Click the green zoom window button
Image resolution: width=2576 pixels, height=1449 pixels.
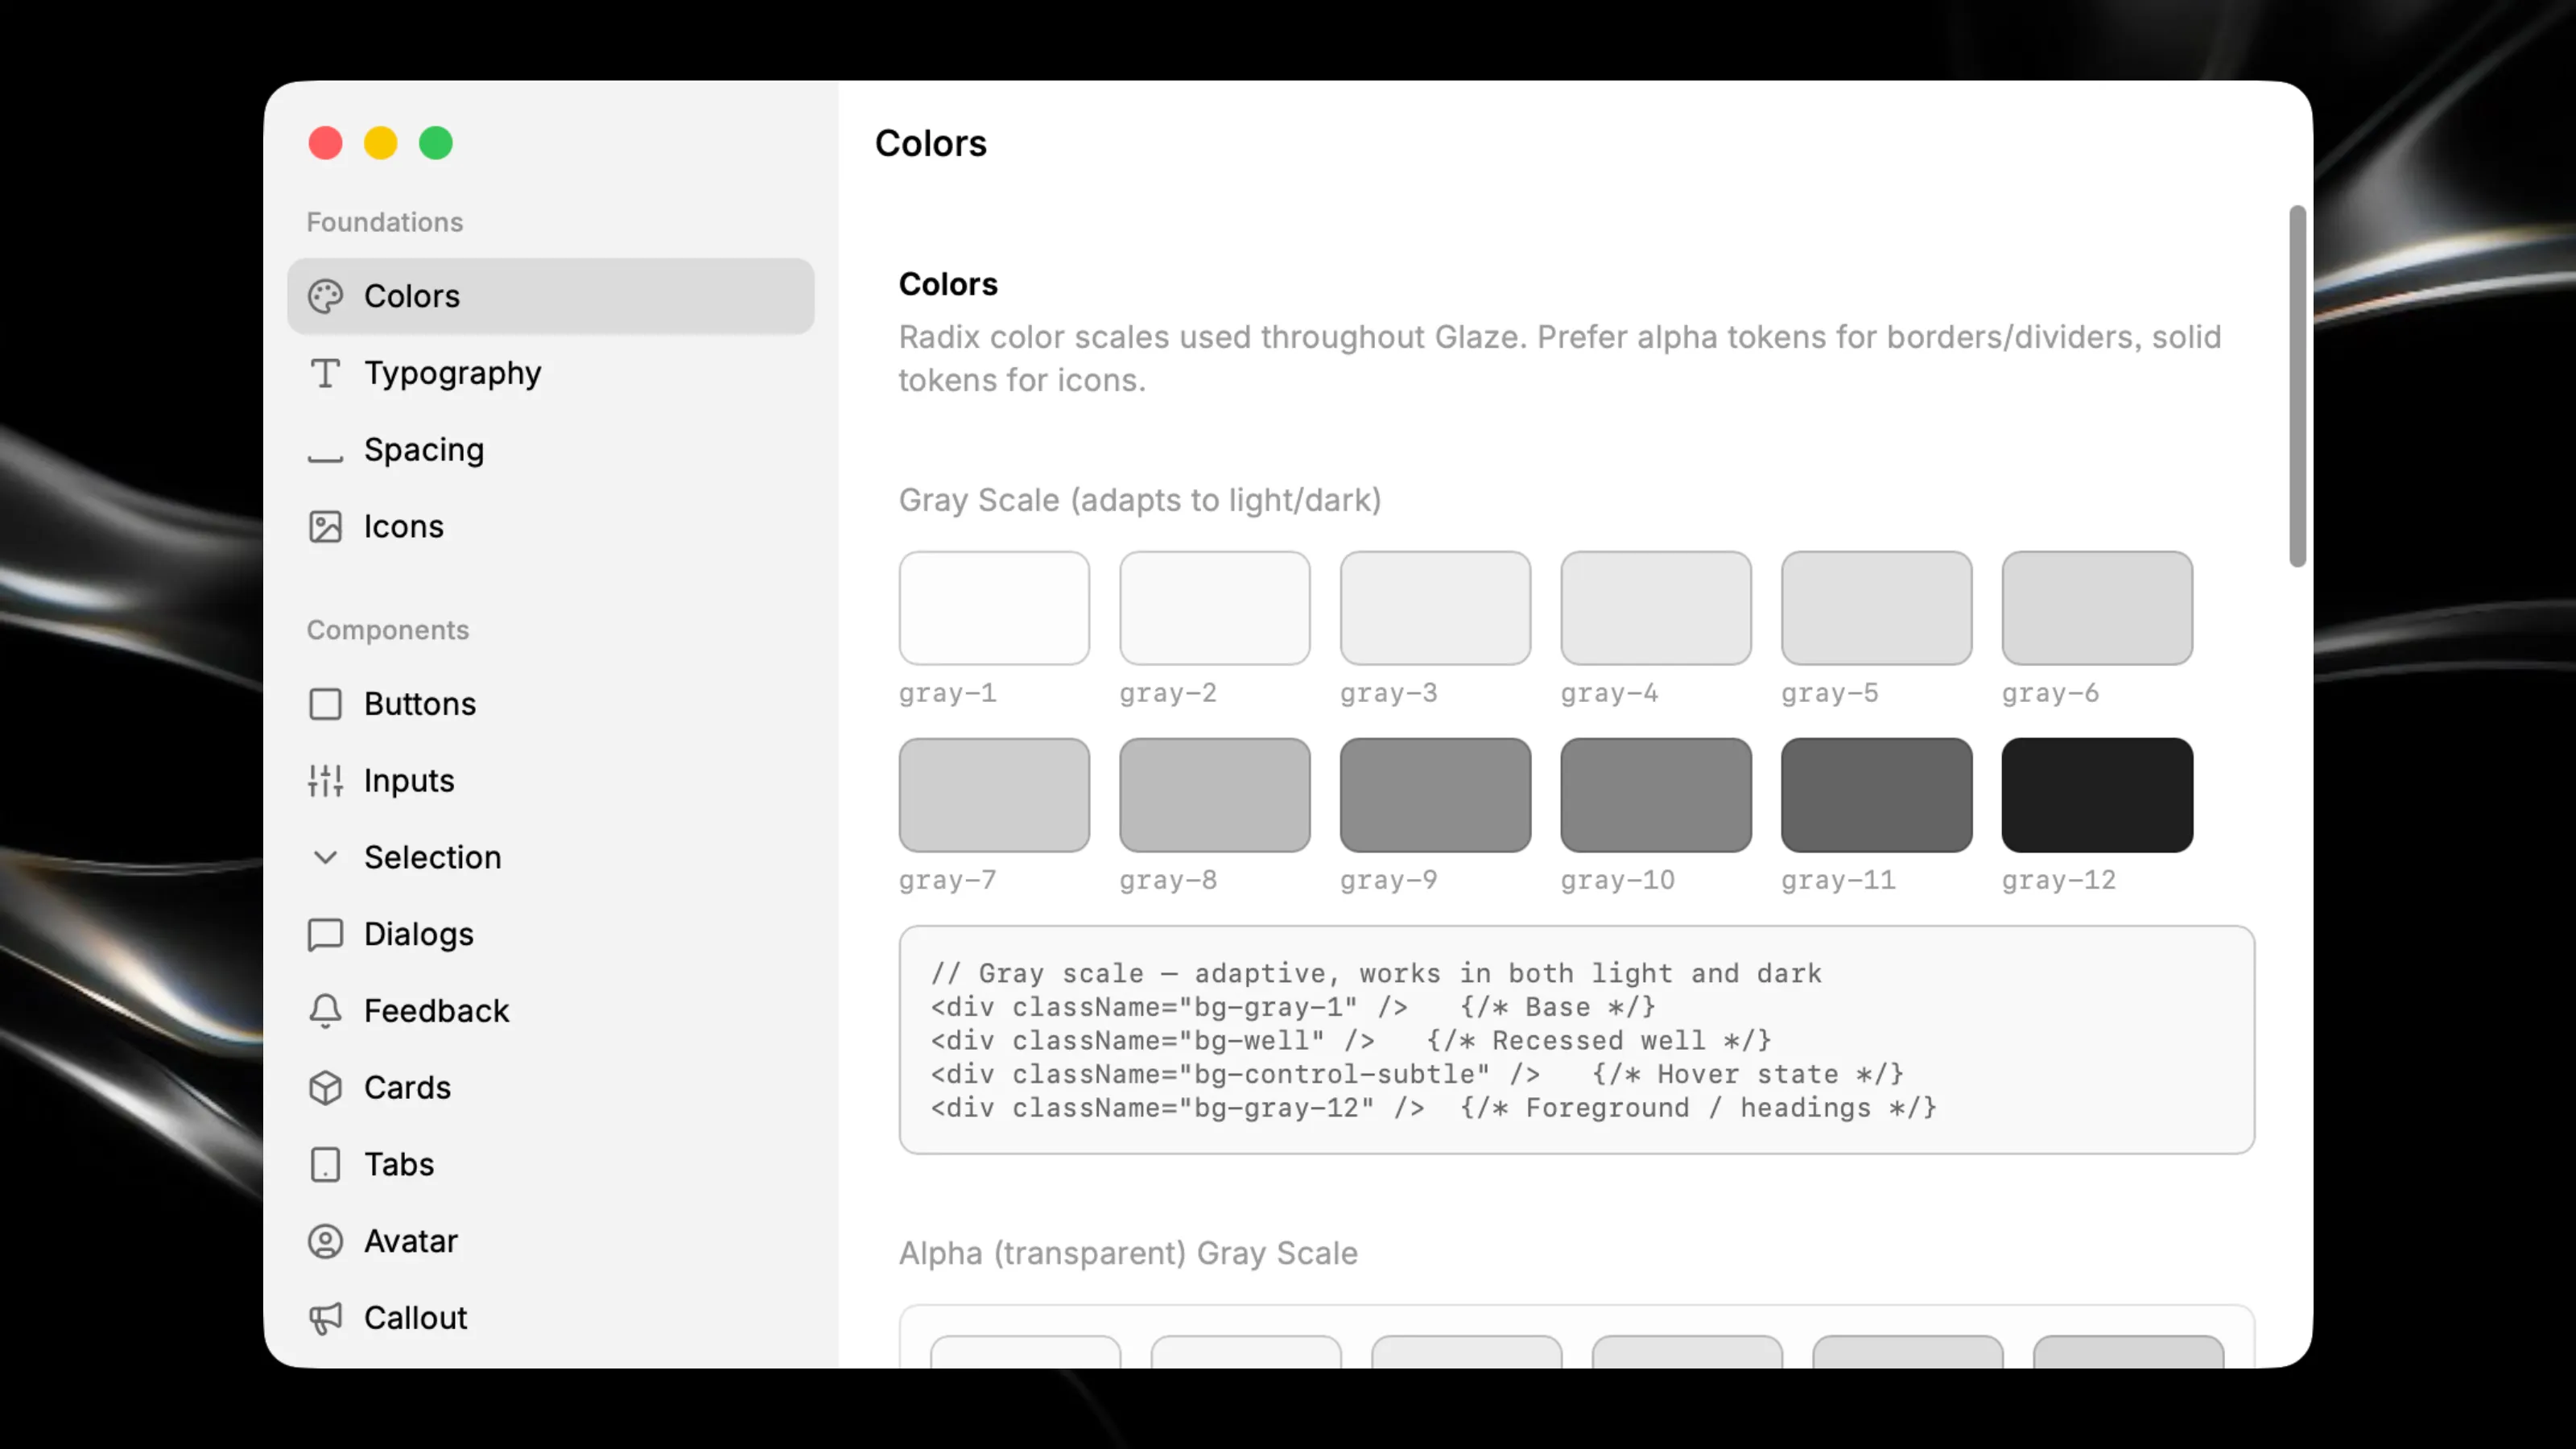pos(436,143)
